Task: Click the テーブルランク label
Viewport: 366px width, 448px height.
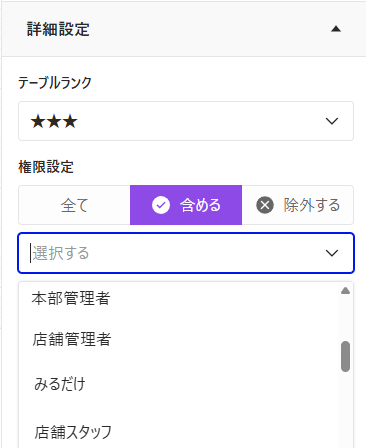Action: [x=55, y=83]
